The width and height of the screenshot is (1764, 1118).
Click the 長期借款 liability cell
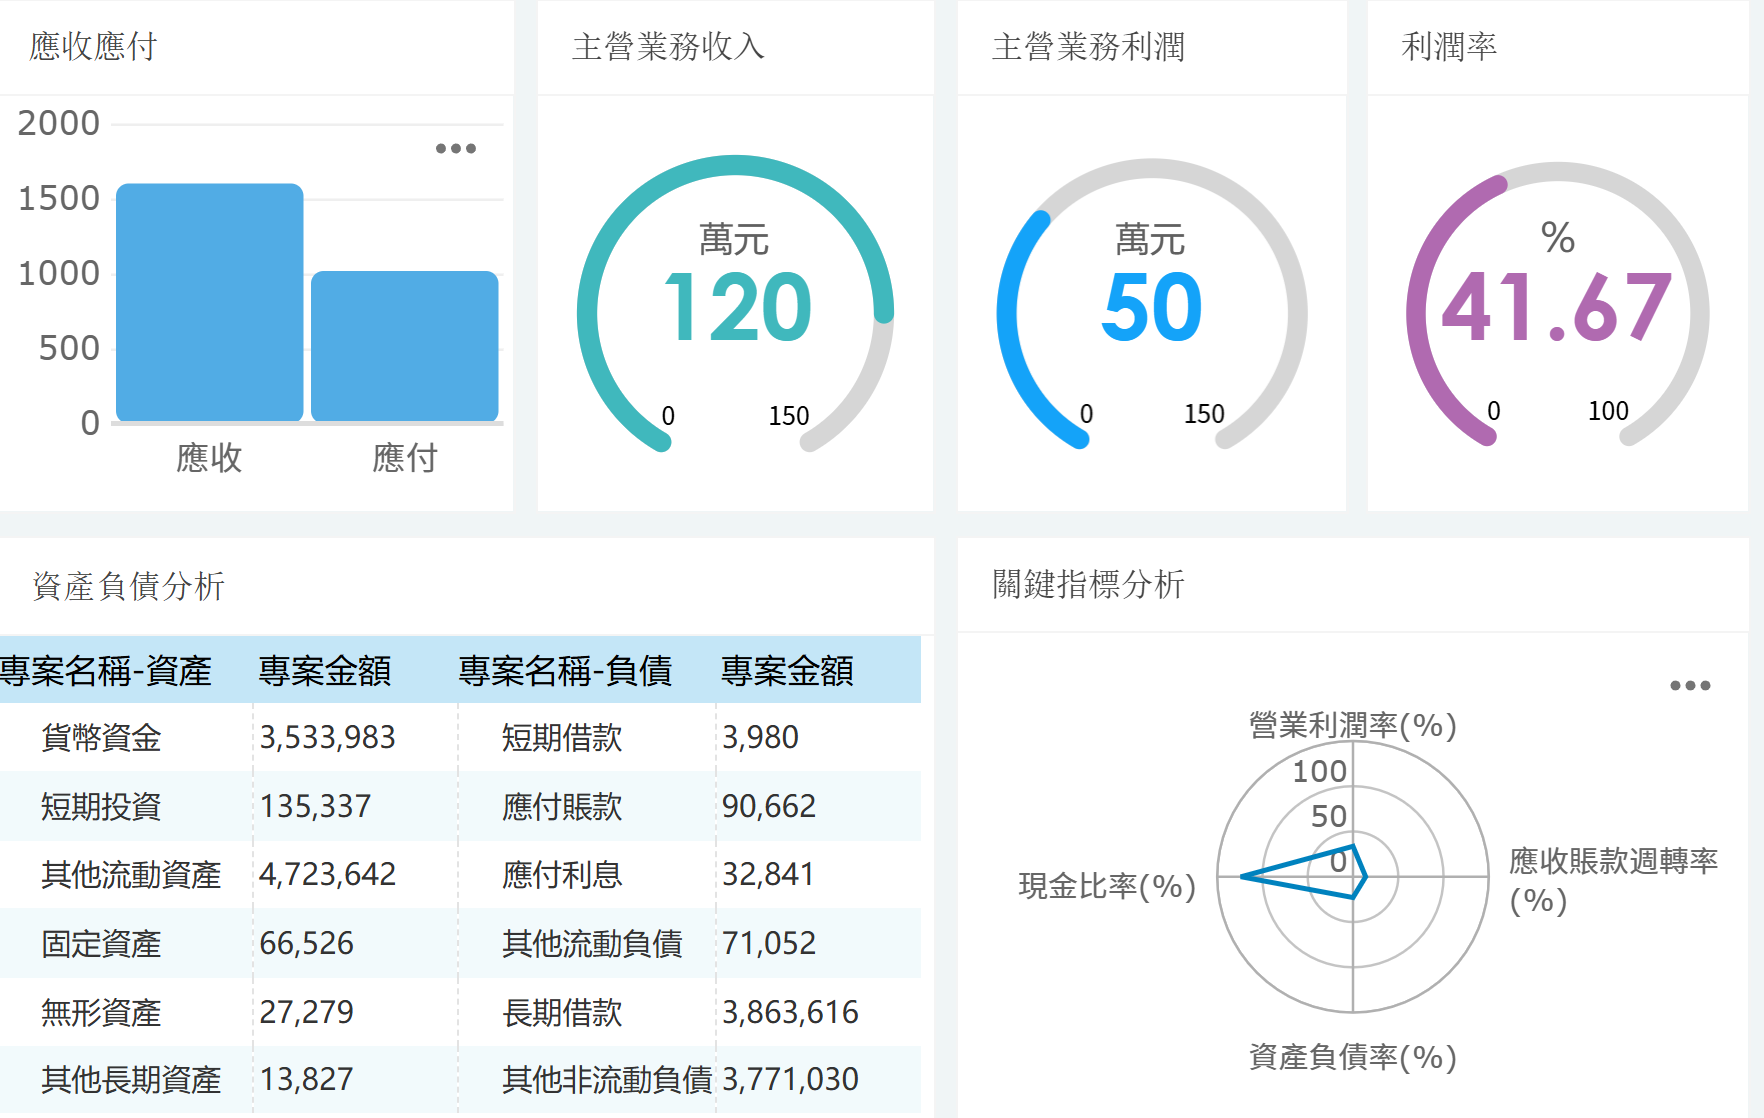(x=562, y=1013)
